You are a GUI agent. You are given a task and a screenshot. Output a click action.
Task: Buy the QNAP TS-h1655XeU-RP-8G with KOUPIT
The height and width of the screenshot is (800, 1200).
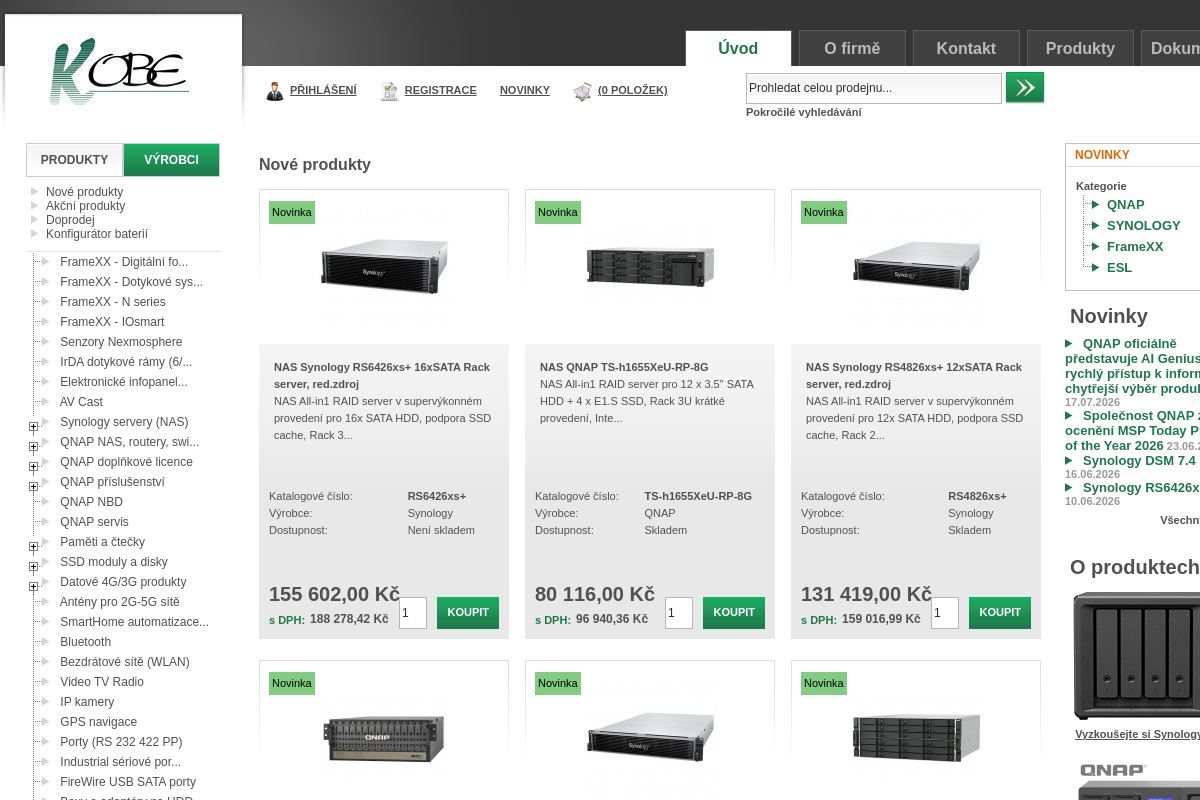(734, 613)
